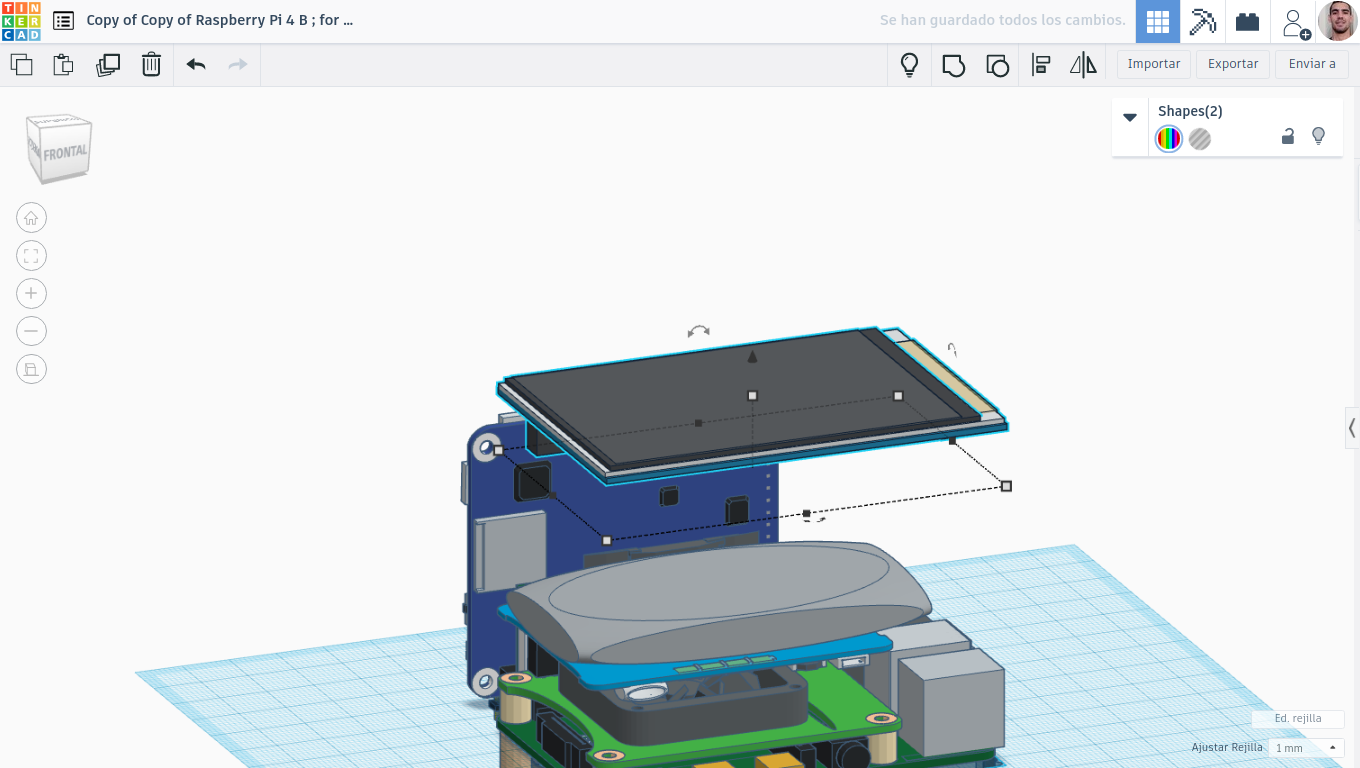1360x768 pixels.
Task: Activate the Mirror tool
Action: point(1083,65)
